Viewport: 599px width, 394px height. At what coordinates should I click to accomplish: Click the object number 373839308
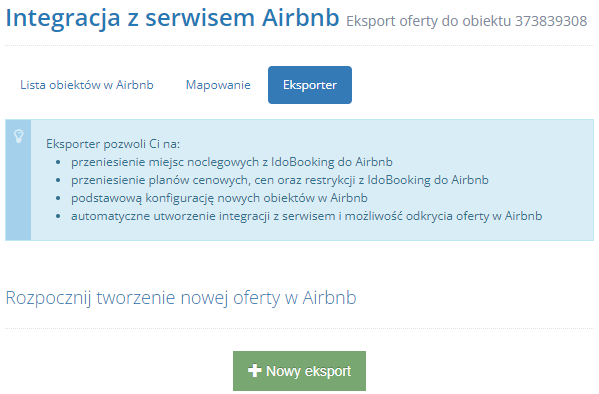[x=551, y=21]
